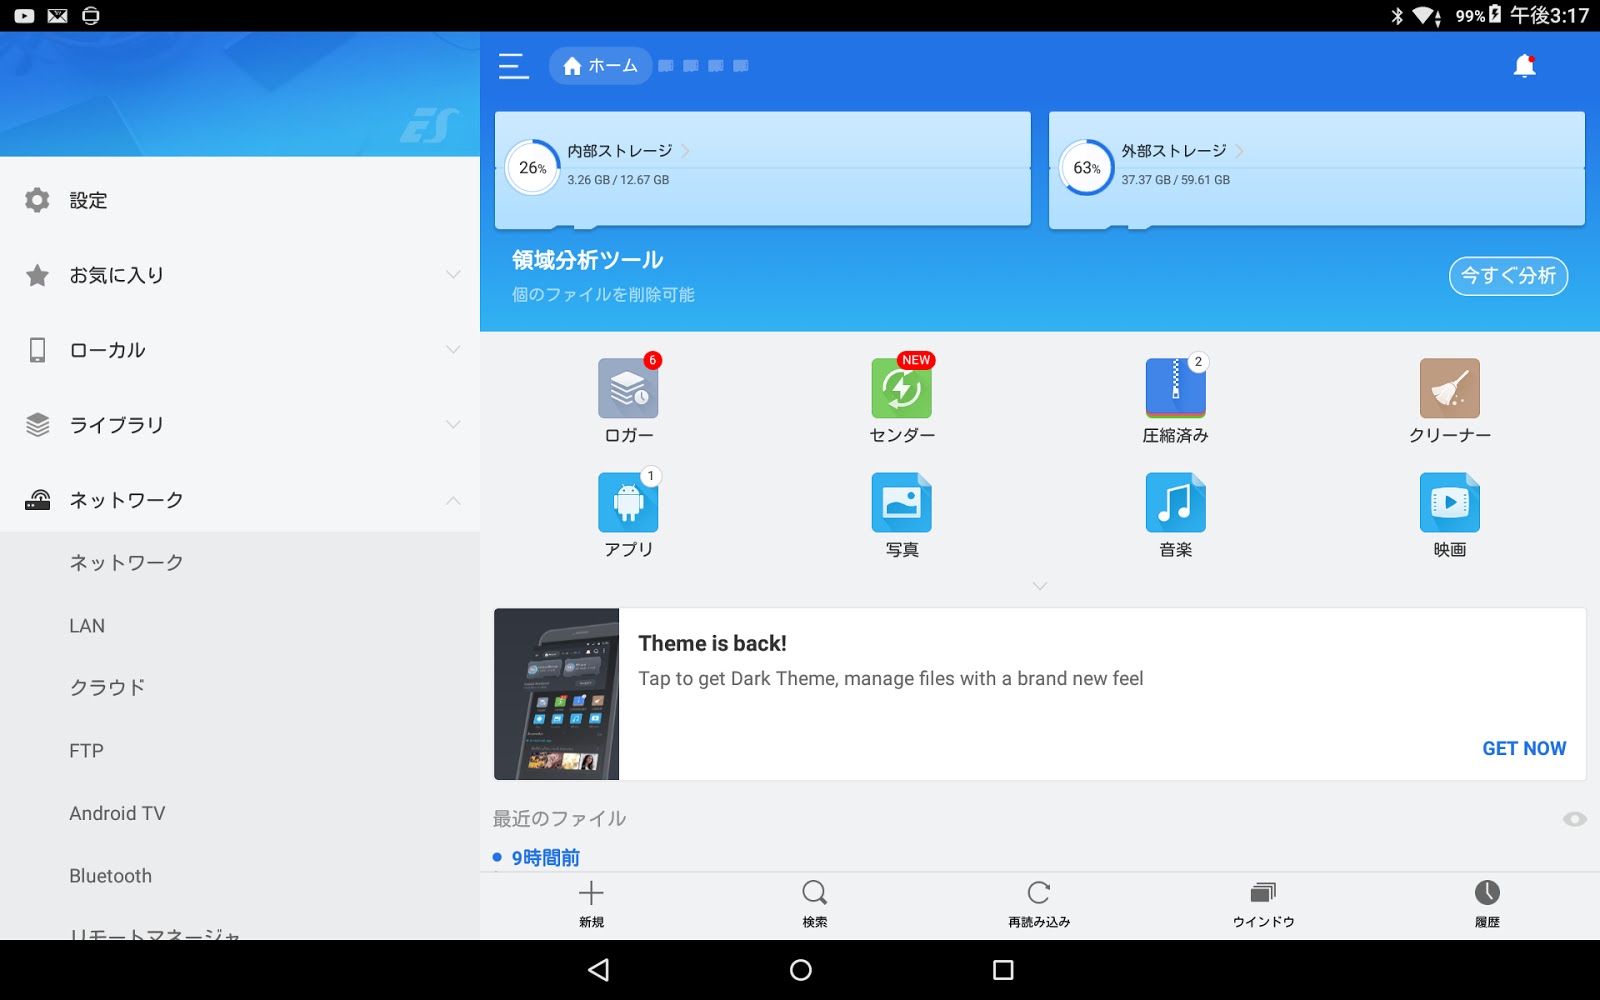This screenshot has height=1000, width=1600.
Task: Expand the お気に入り section
Action: (x=453, y=275)
